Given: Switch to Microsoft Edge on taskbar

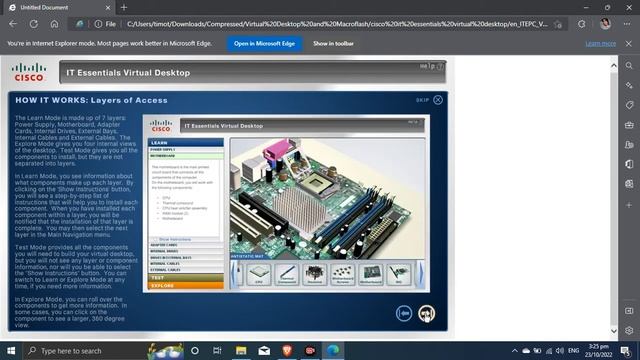Looking at the screenshot, I should [333, 351].
